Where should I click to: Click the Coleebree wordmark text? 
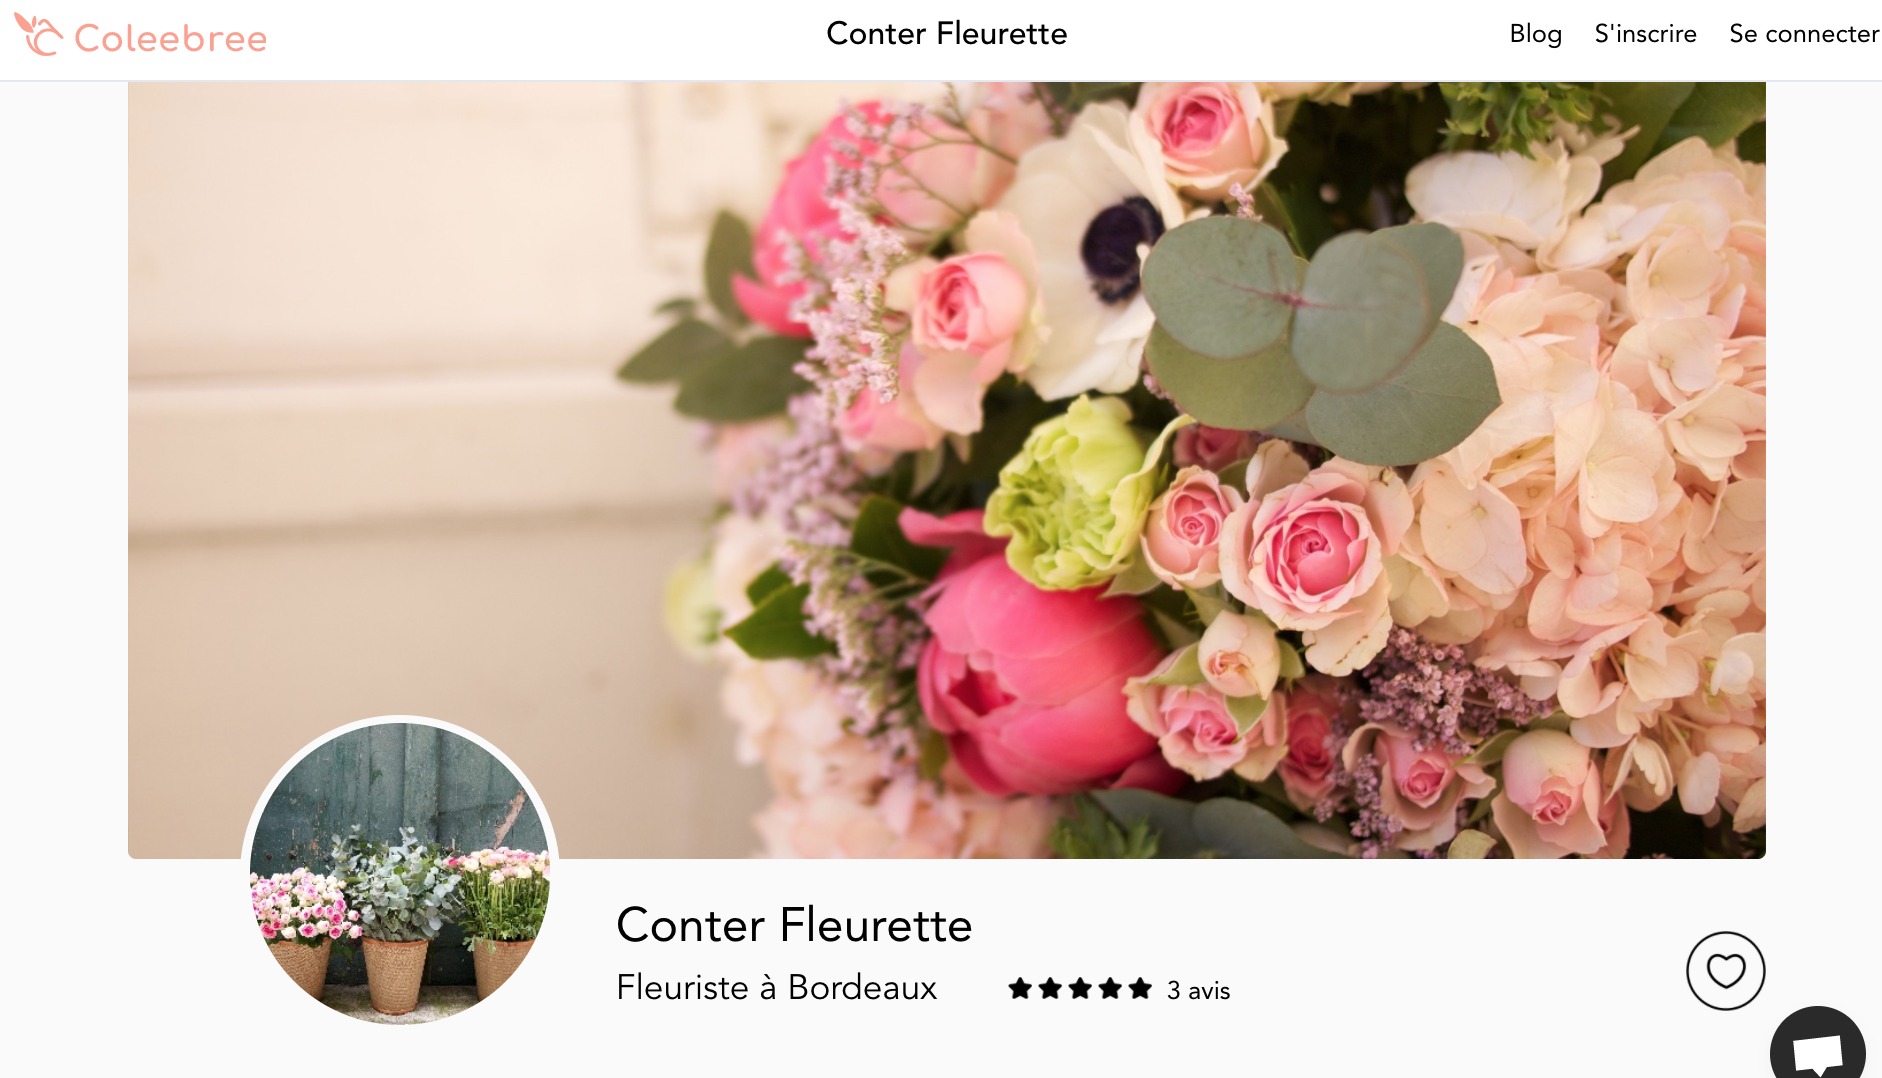click(x=171, y=39)
